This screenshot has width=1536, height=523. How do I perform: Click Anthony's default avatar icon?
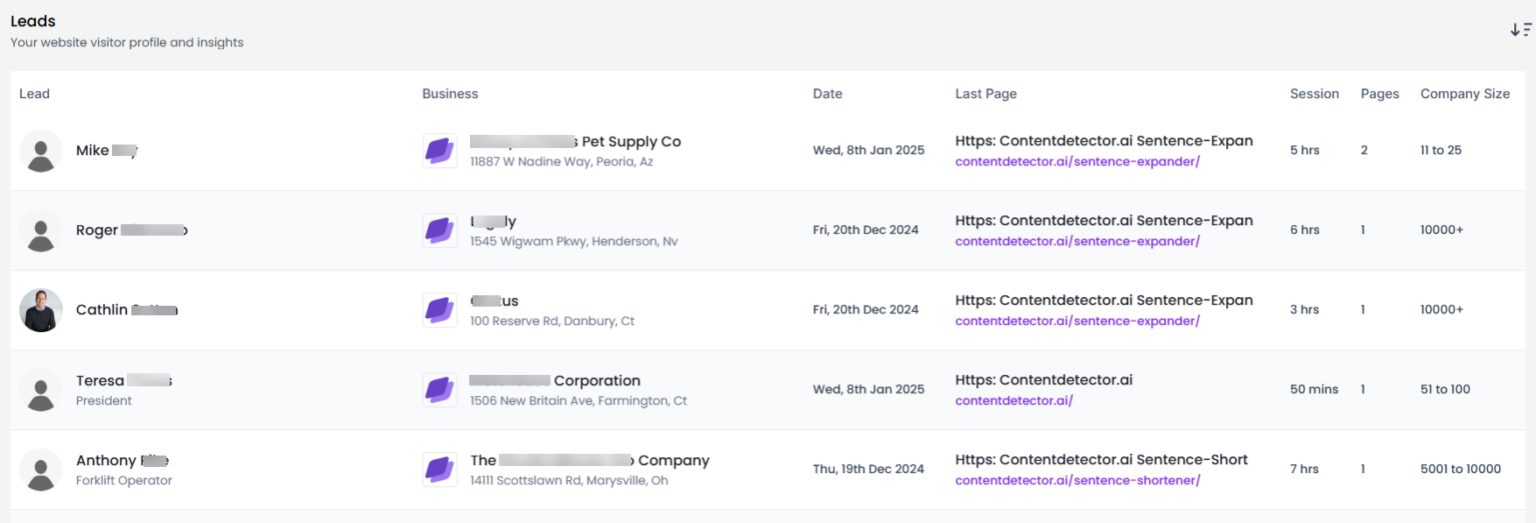(41, 470)
